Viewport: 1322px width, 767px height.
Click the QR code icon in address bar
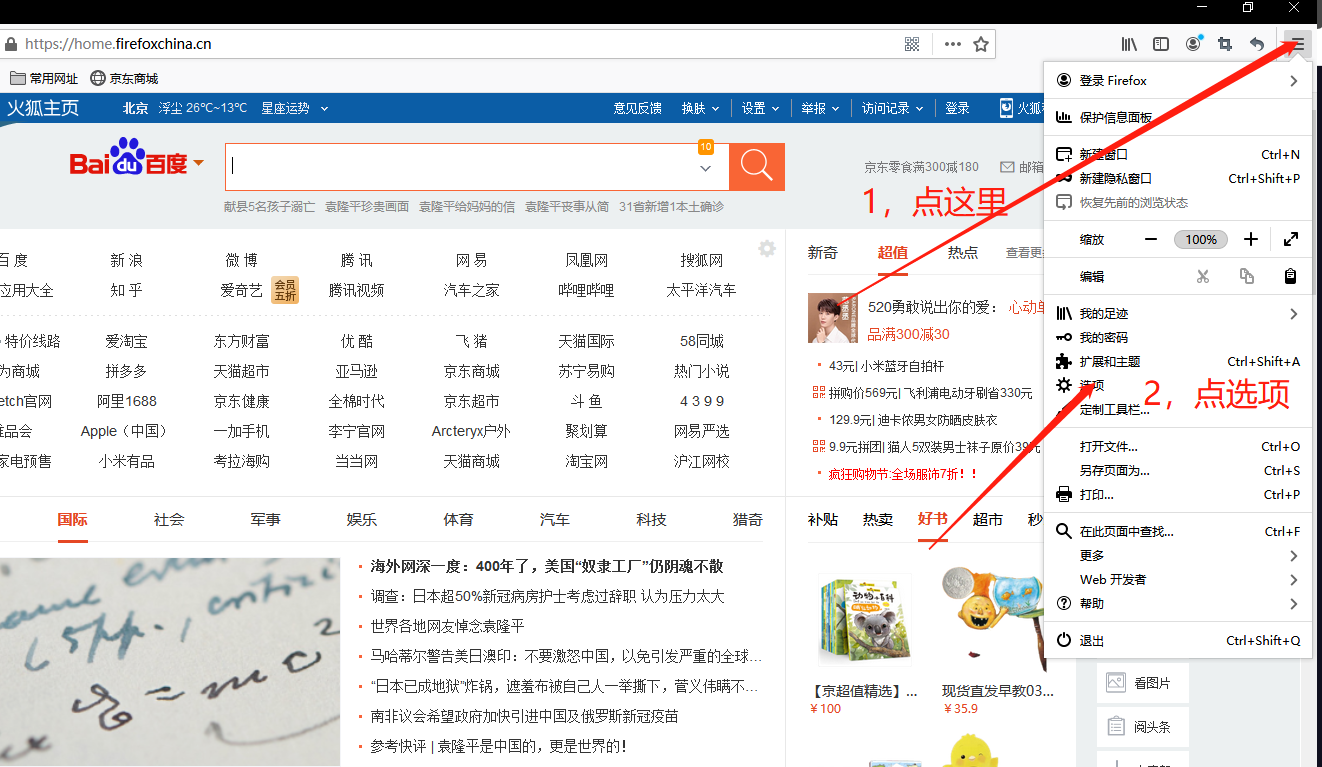click(x=912, y=44)
